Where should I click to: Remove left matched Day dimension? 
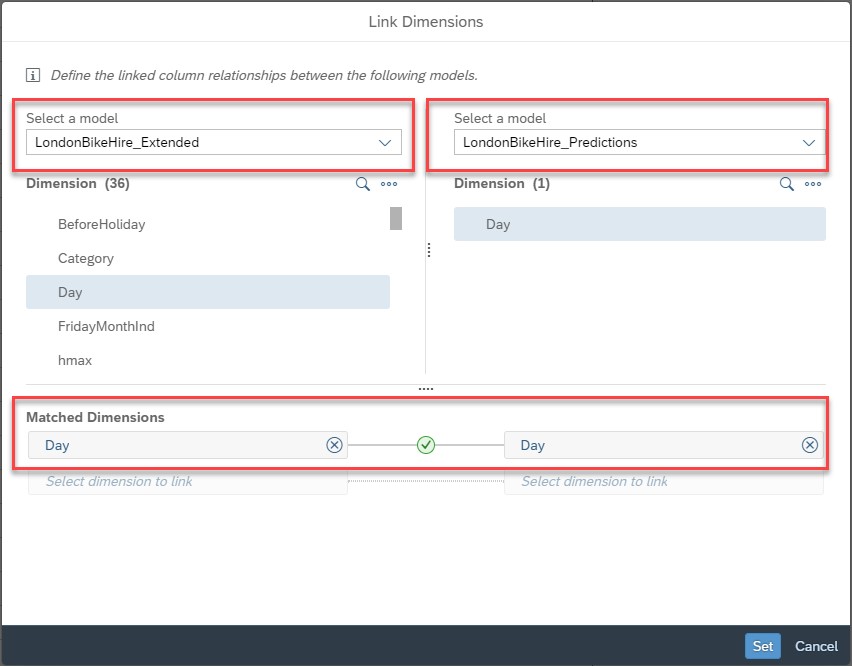(334, 445)
